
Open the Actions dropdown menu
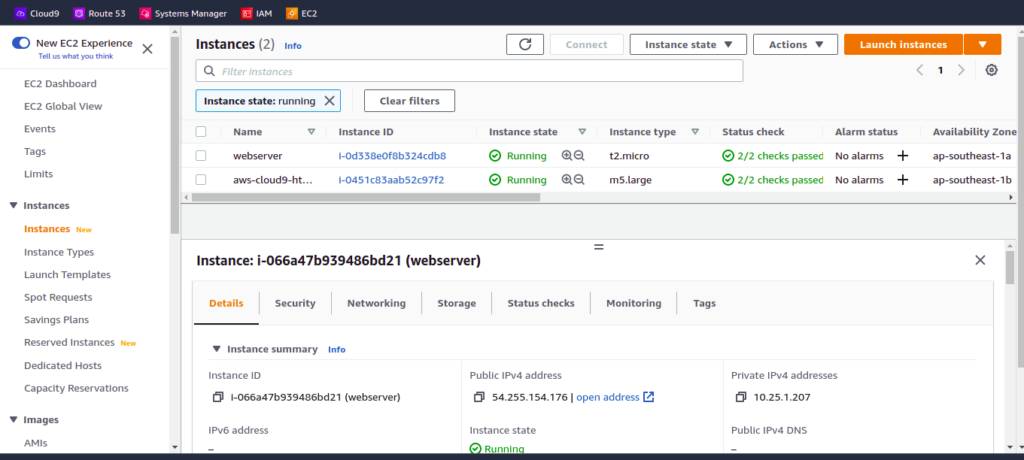(795, 44)
